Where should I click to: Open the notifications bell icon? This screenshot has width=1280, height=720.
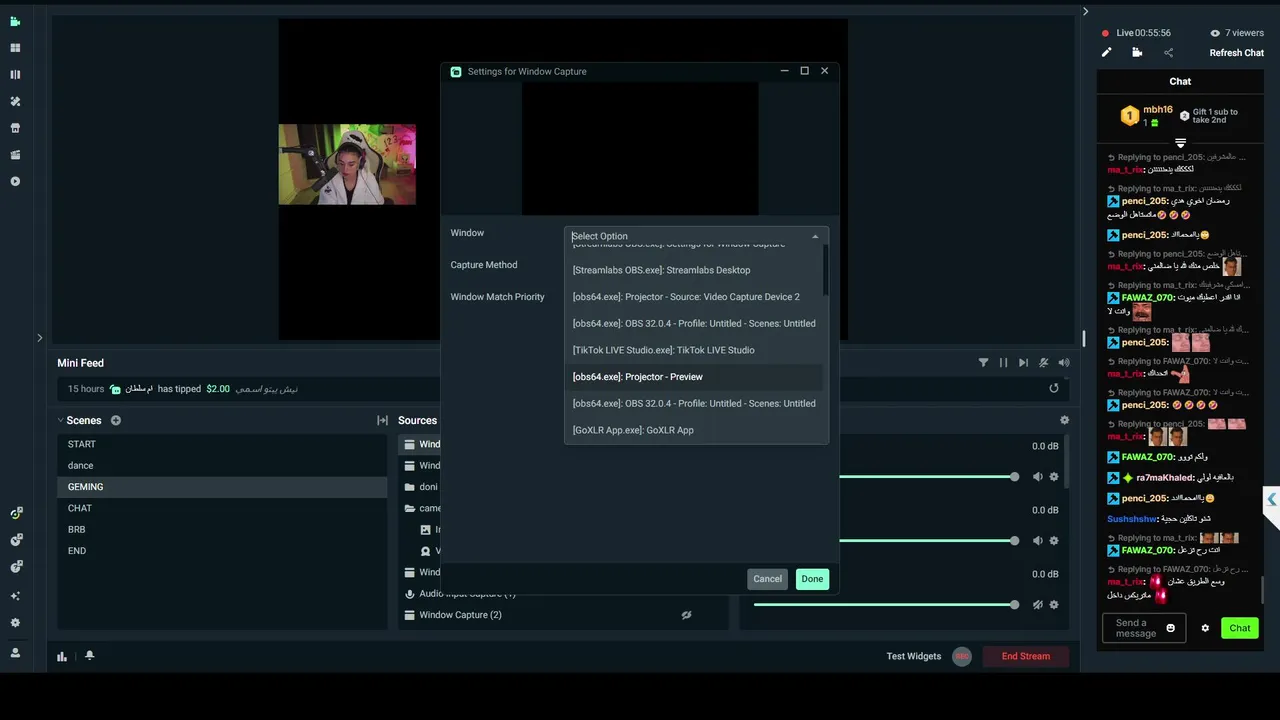click(x=89, y=656)
